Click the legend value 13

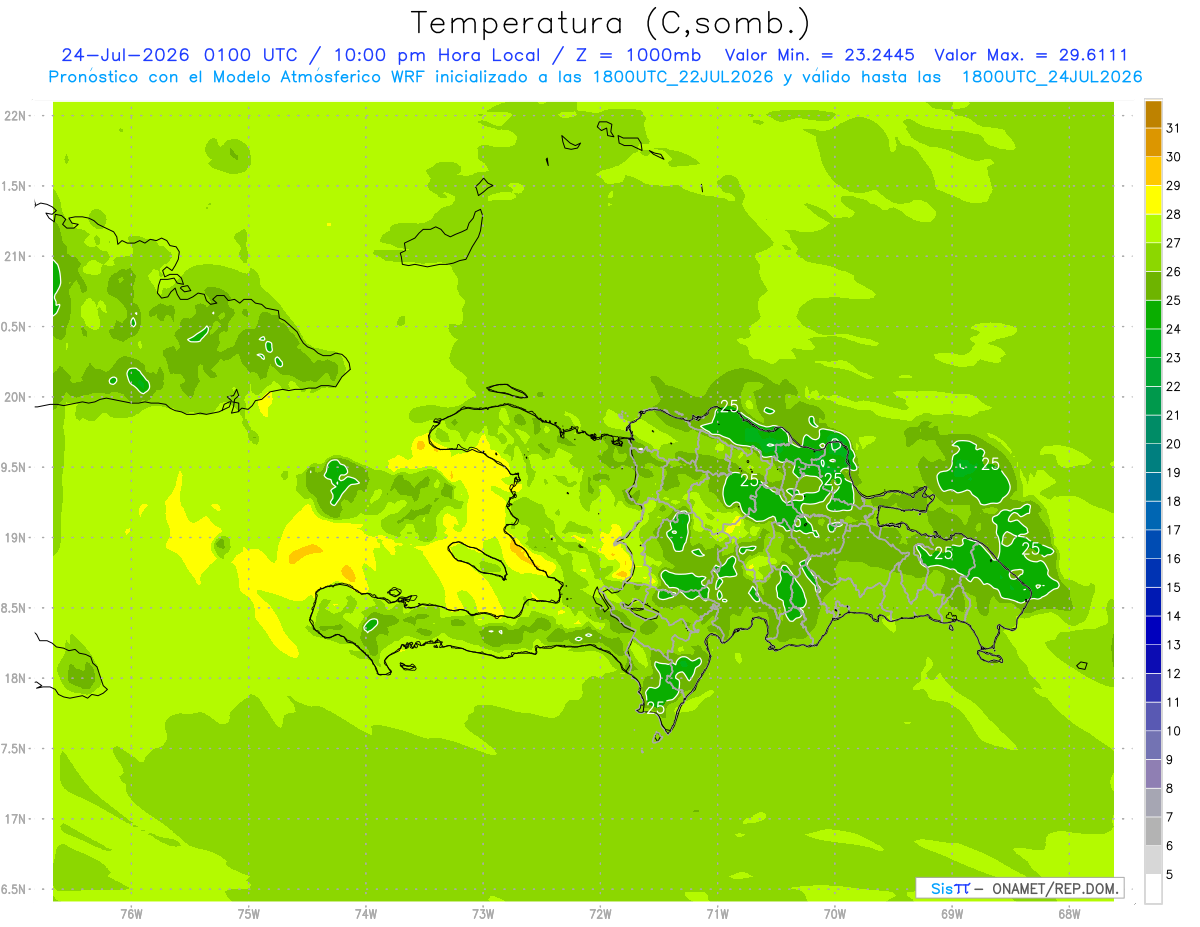(1174, 645)
